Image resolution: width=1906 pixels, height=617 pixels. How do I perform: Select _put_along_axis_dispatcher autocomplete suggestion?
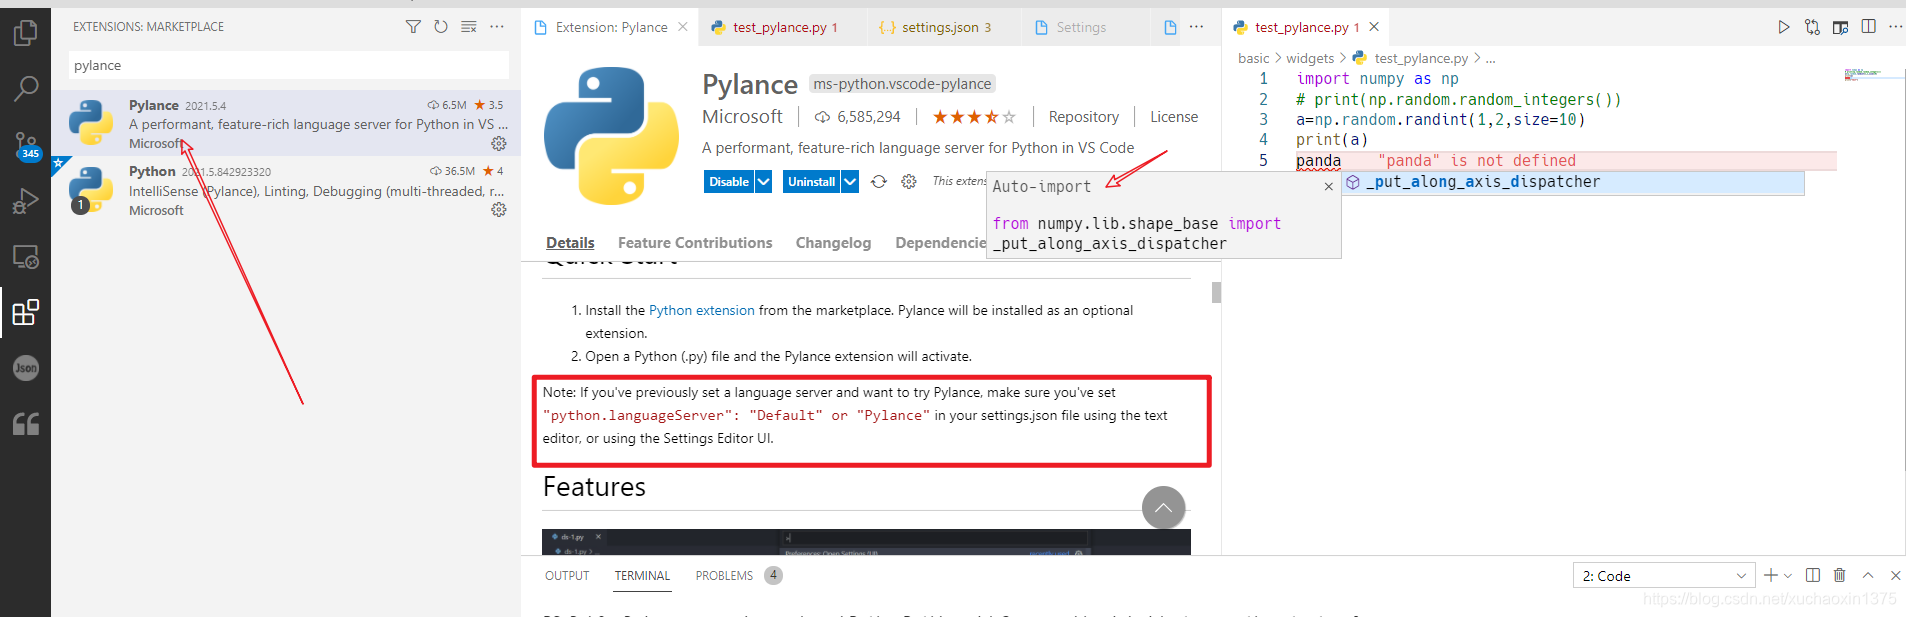[1573, 182]
